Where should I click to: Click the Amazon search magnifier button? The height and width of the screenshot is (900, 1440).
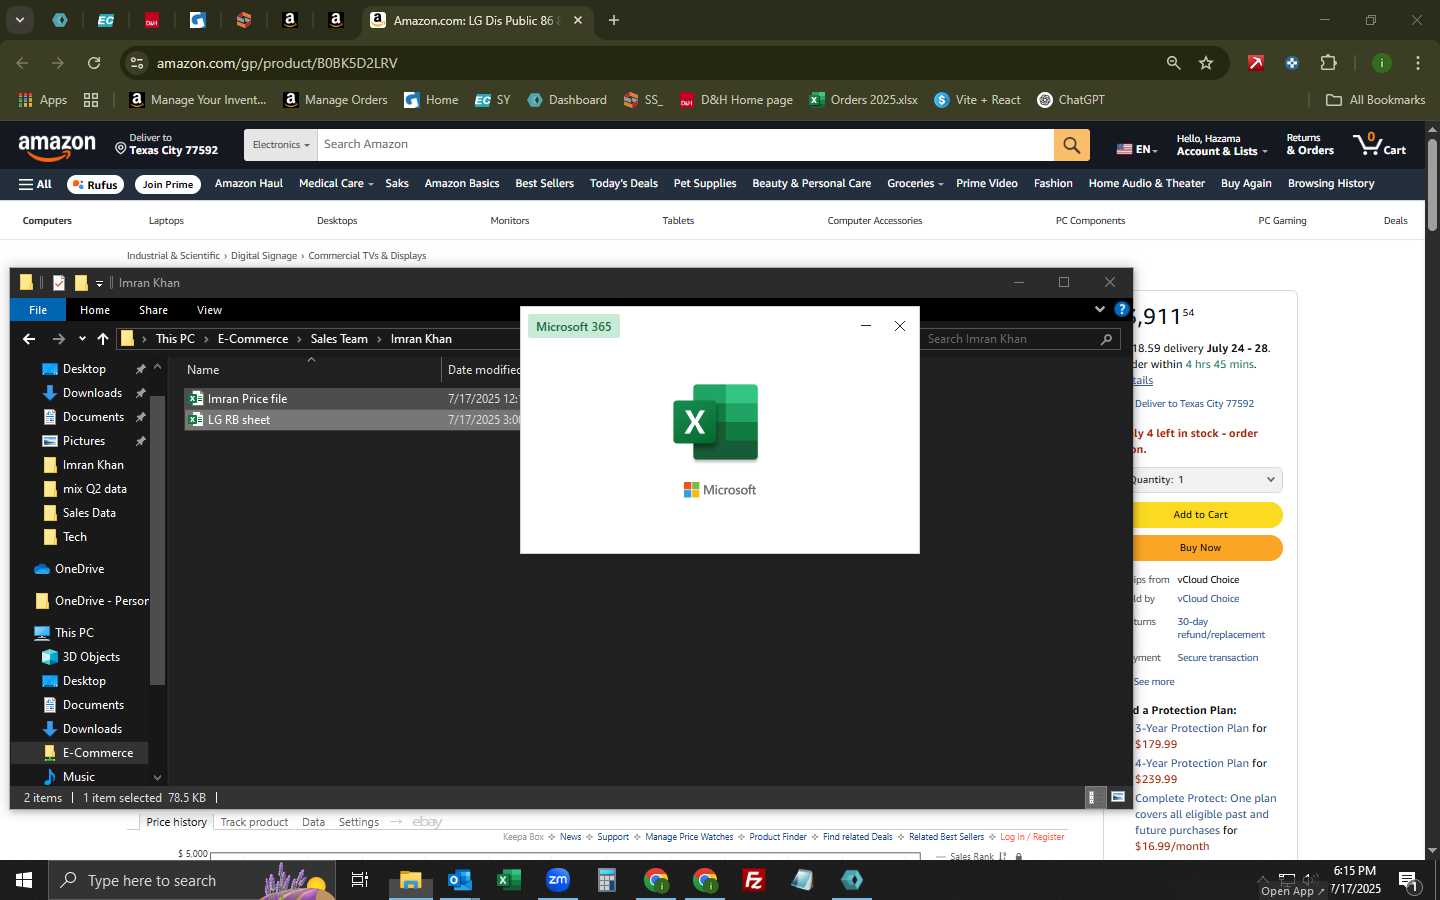pos(1071,145)
